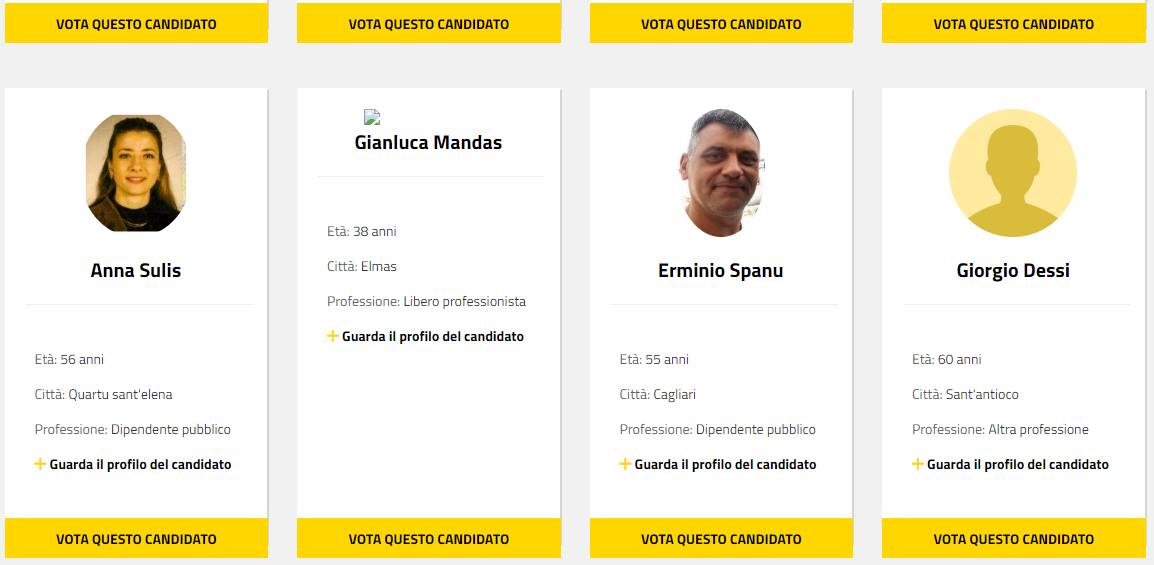Select the Gianluca Mandas name heading

point(429,143)
